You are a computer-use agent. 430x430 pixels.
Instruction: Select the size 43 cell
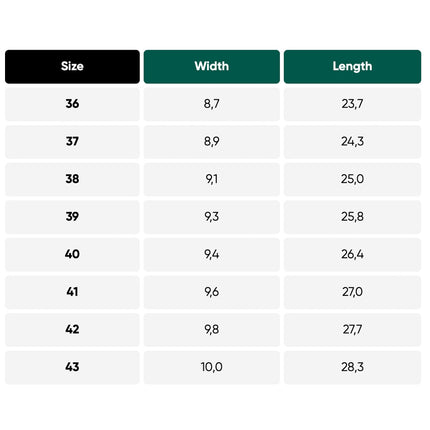[72, 367]
